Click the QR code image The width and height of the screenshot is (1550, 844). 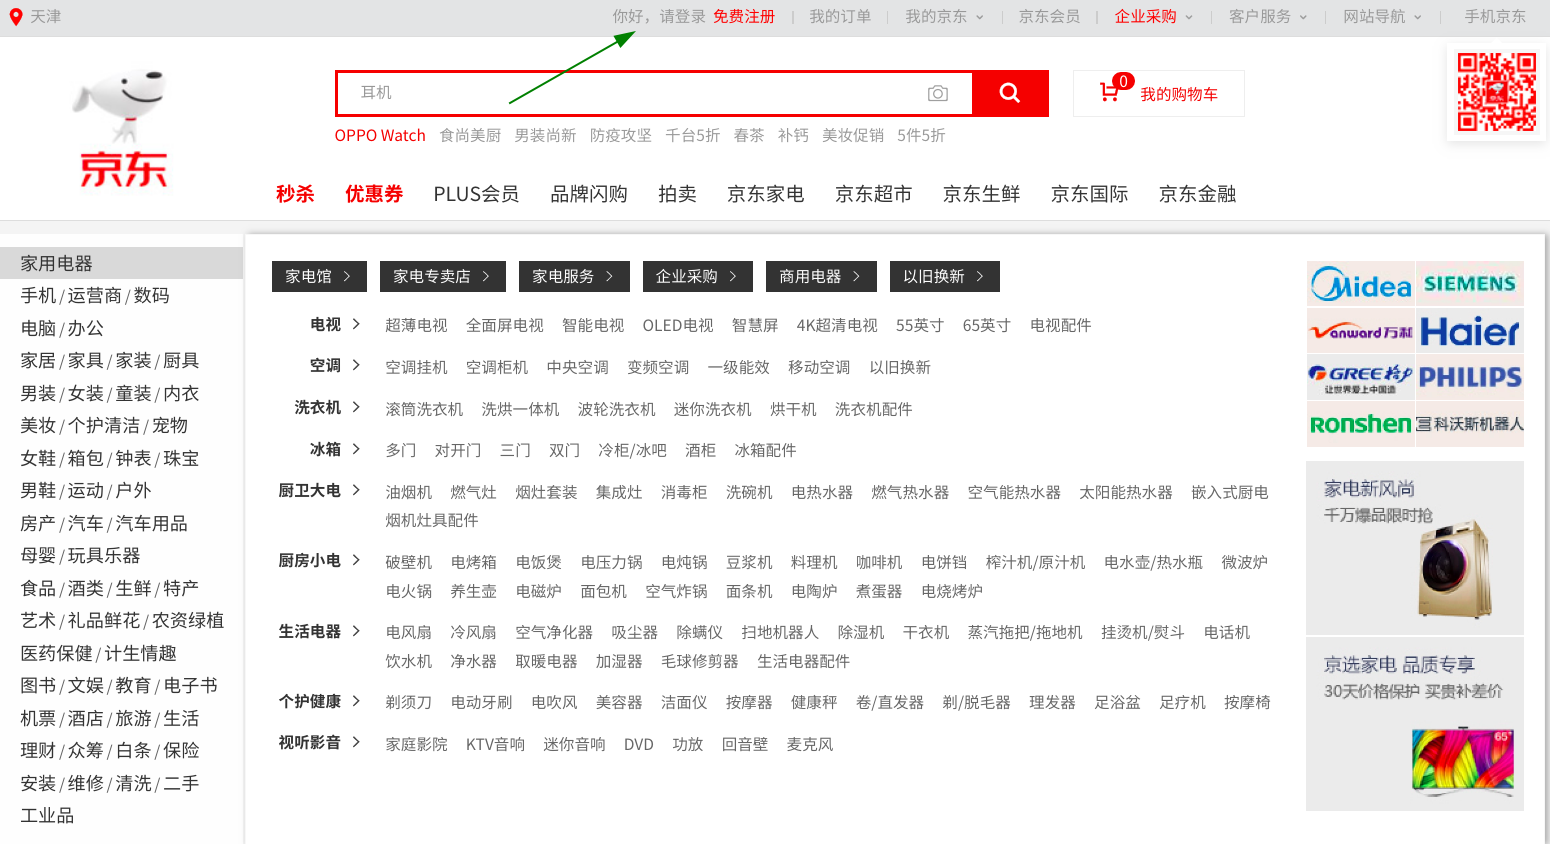pyautogui.click(x=1496, y=92)
